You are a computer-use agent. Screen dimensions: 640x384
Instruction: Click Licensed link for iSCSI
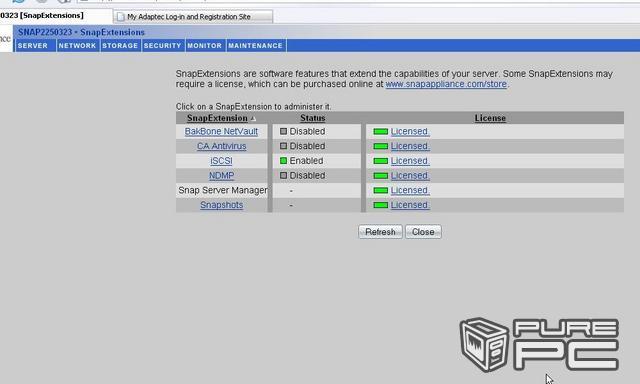coord(410,161)
